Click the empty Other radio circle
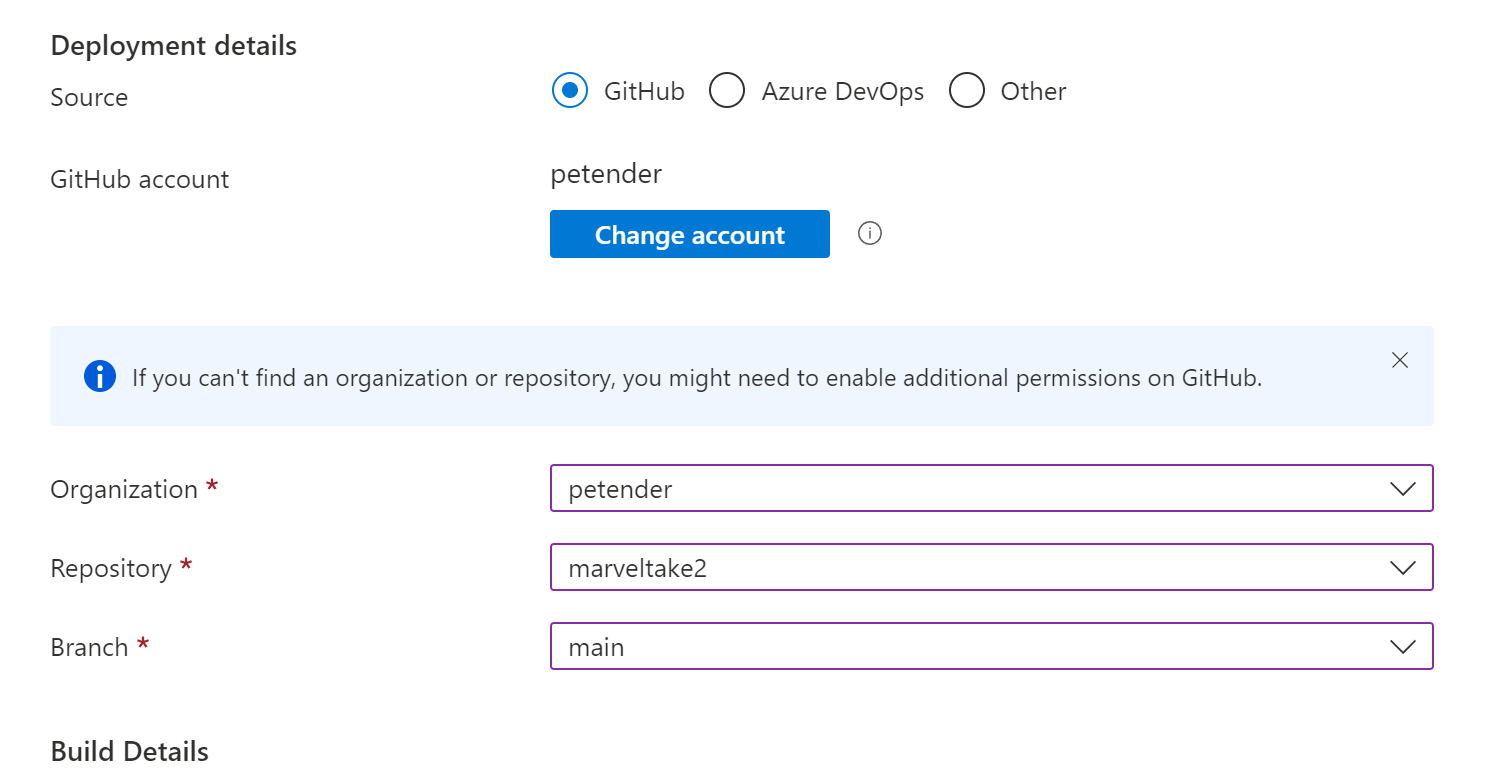This screenshot has width=1504, height=768. (967, 90)
